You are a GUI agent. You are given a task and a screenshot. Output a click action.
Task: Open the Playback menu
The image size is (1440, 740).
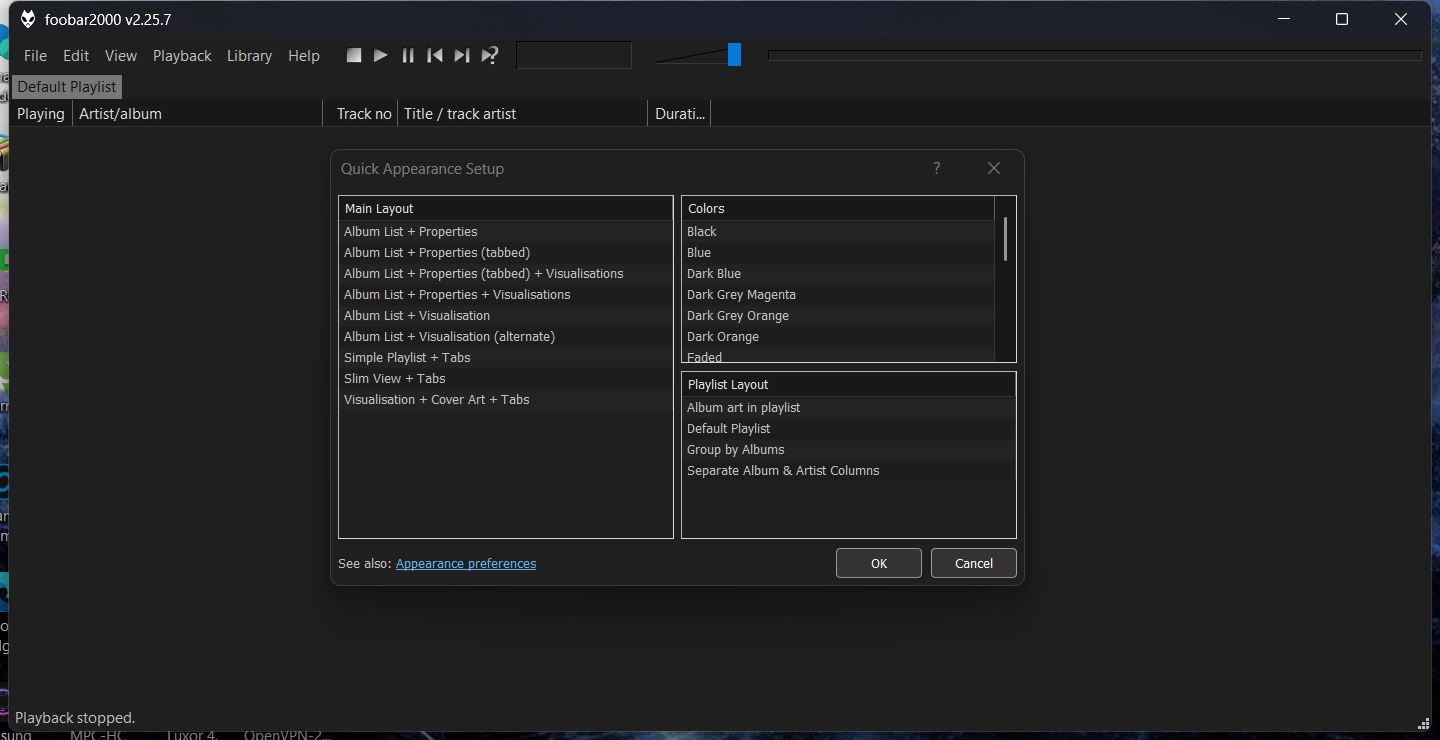(x=182, y=56)
